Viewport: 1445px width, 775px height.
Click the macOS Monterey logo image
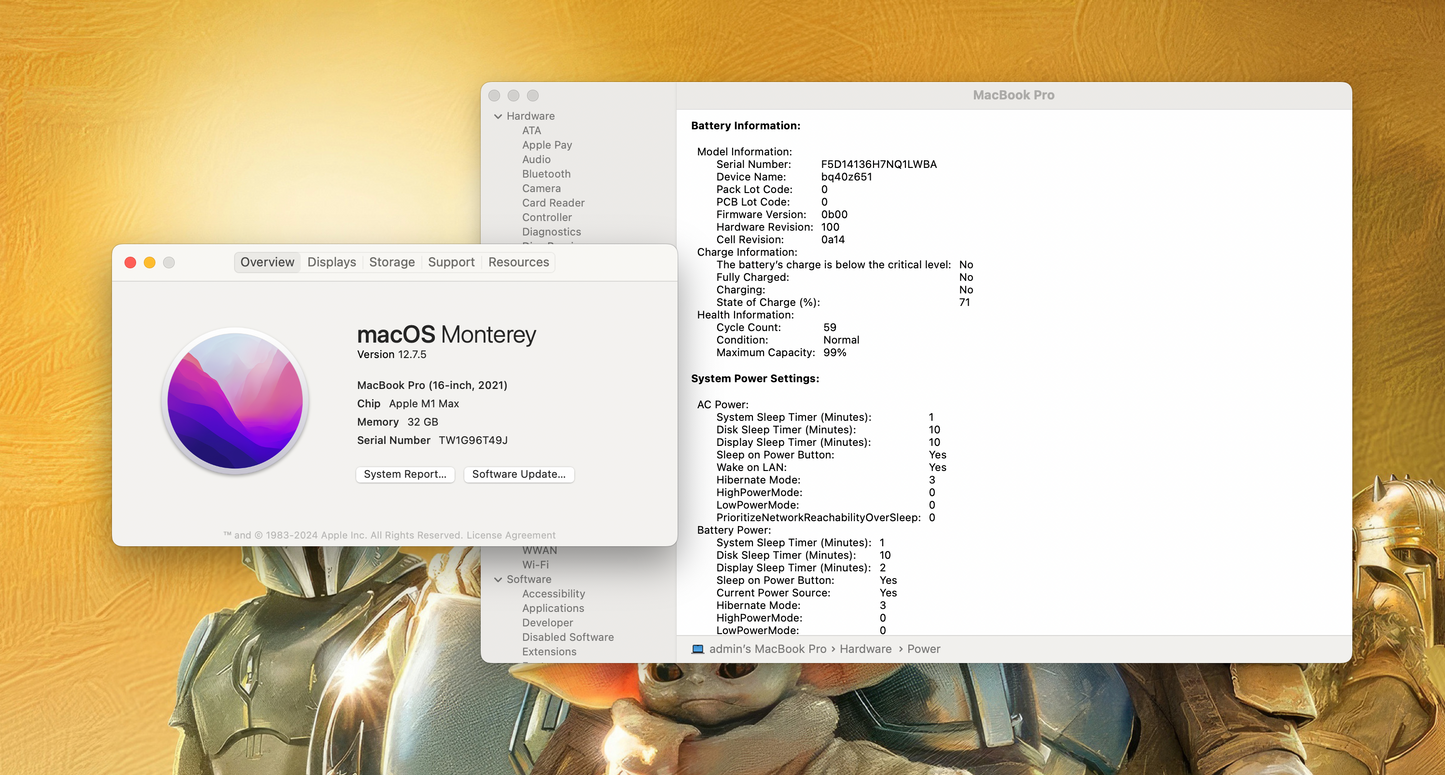coord(235,401)
